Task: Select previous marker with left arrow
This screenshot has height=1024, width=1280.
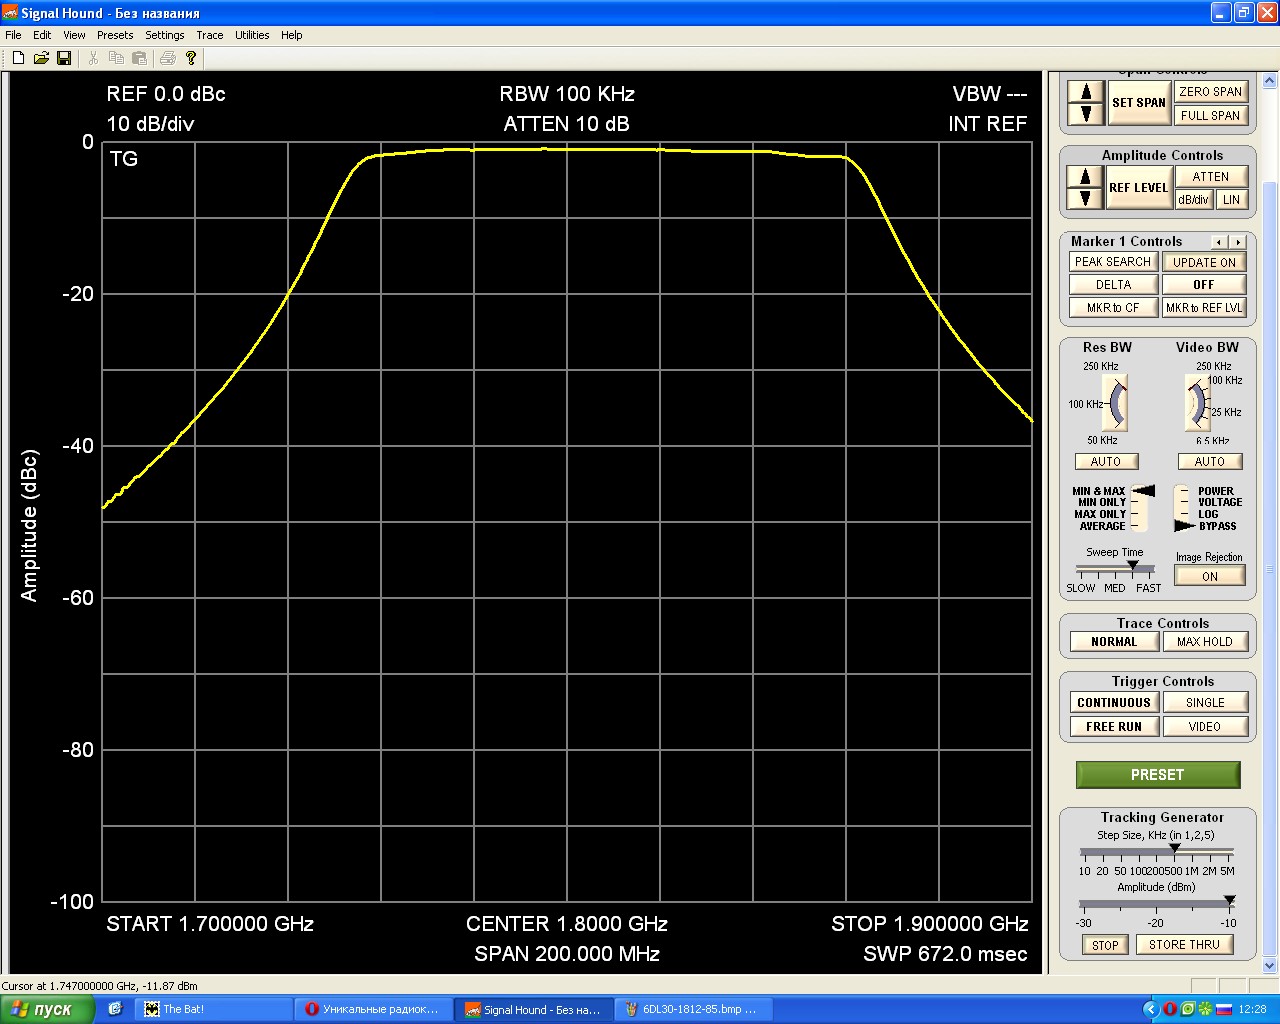Action: point(1219,242)
